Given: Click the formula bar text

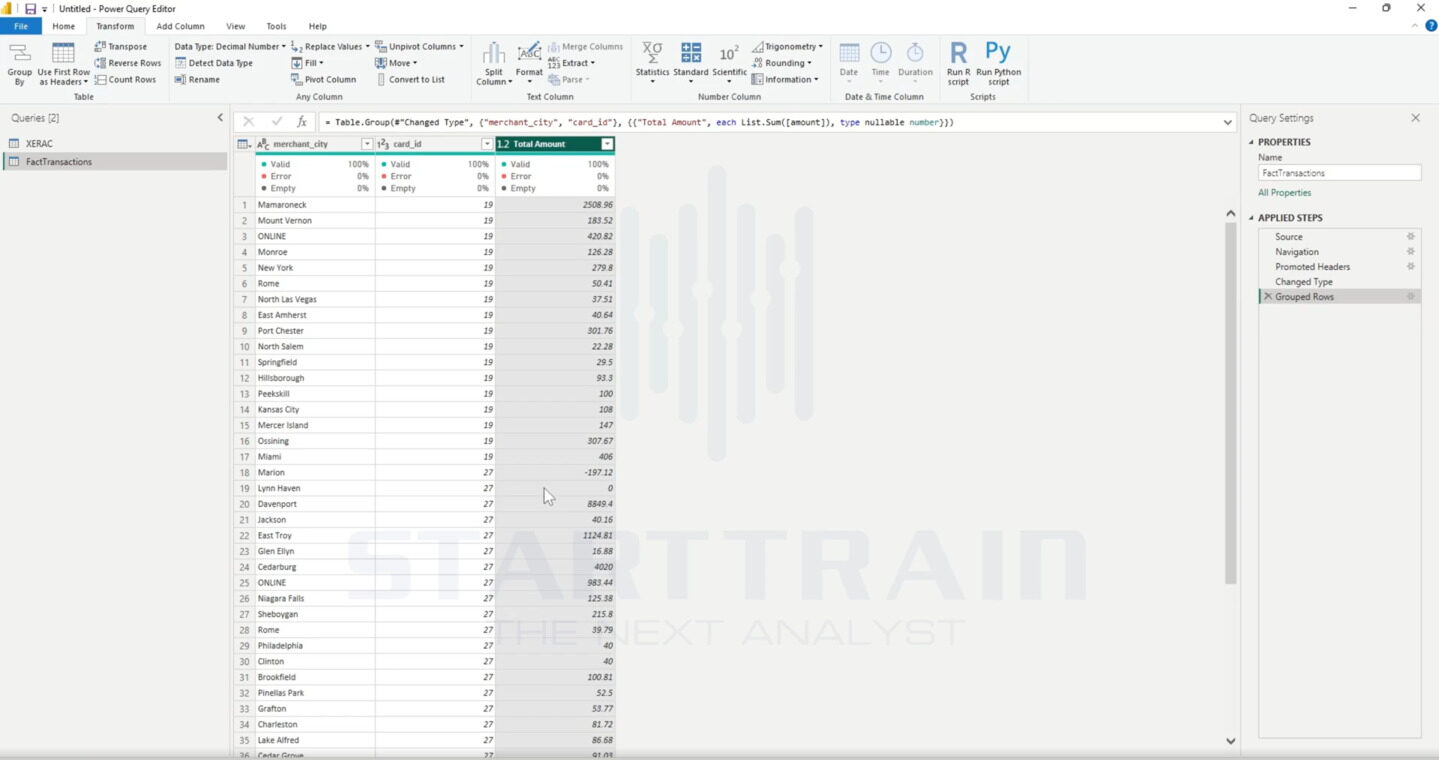Looking at the screenshot, I should pyautogui.click(x=640, y=122).
